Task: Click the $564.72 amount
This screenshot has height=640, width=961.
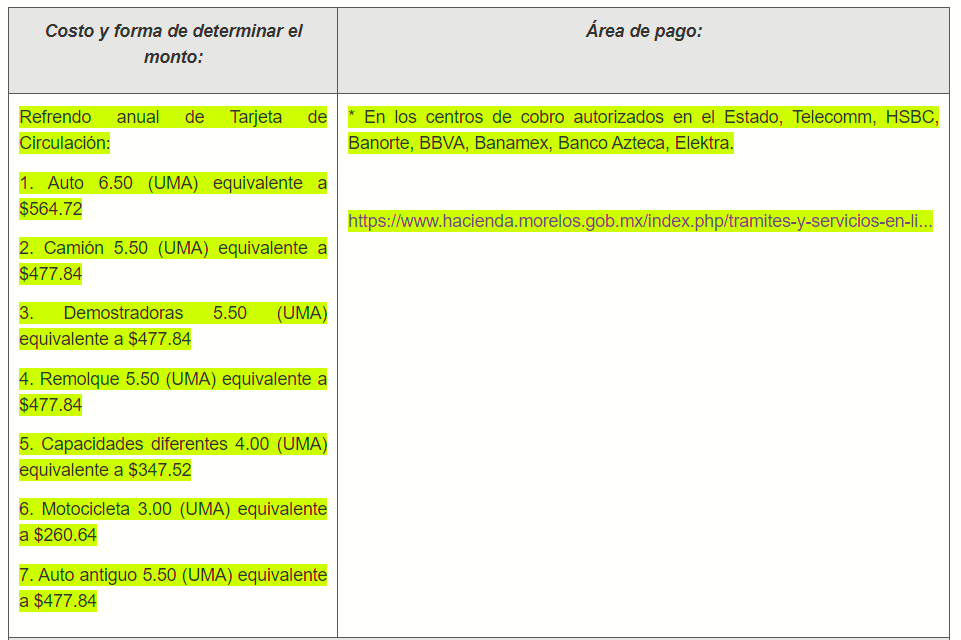Action: click(51, 209)
